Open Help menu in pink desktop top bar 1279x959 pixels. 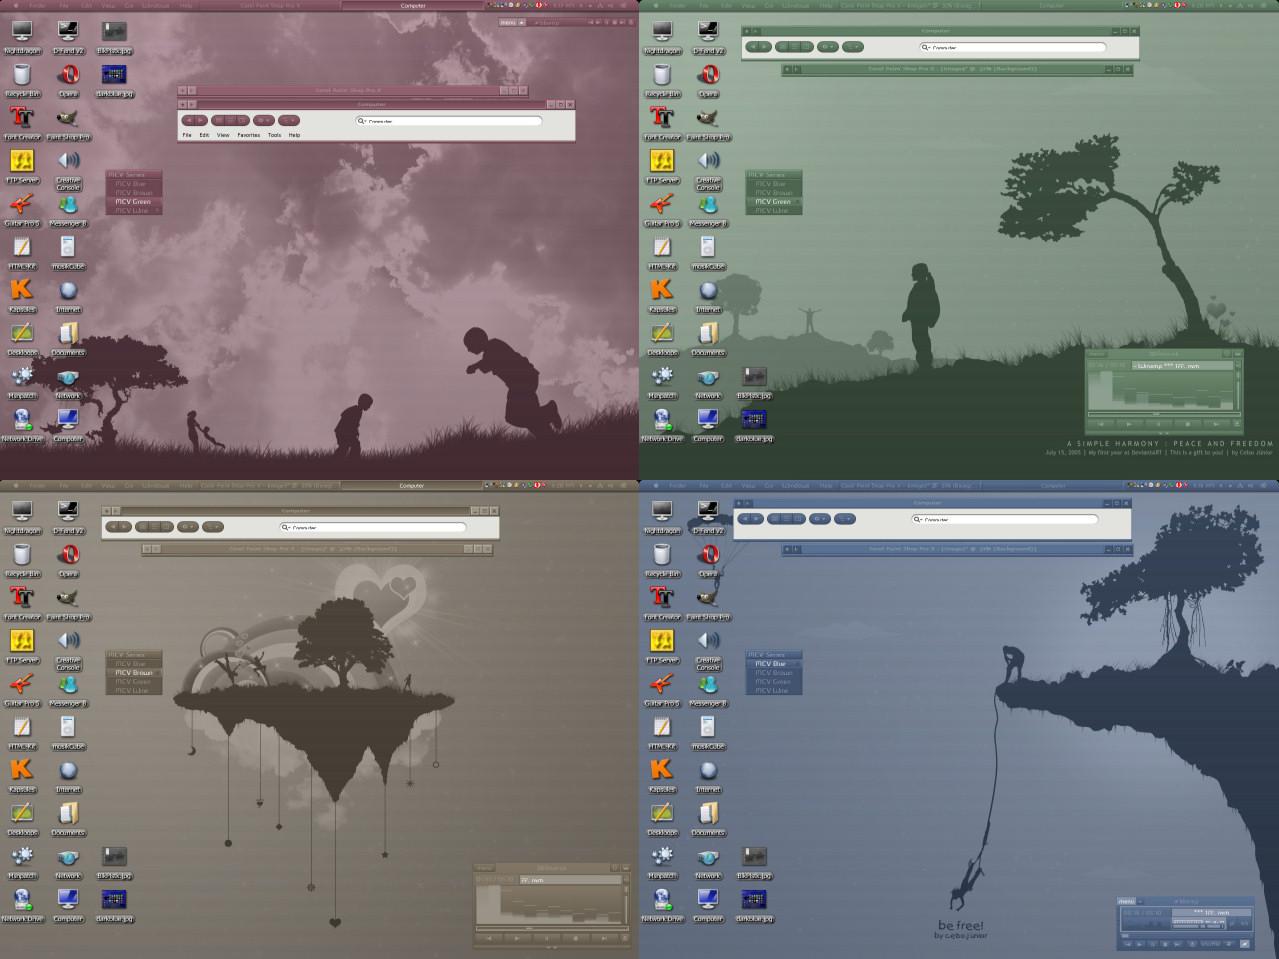[x=186, y=6]
